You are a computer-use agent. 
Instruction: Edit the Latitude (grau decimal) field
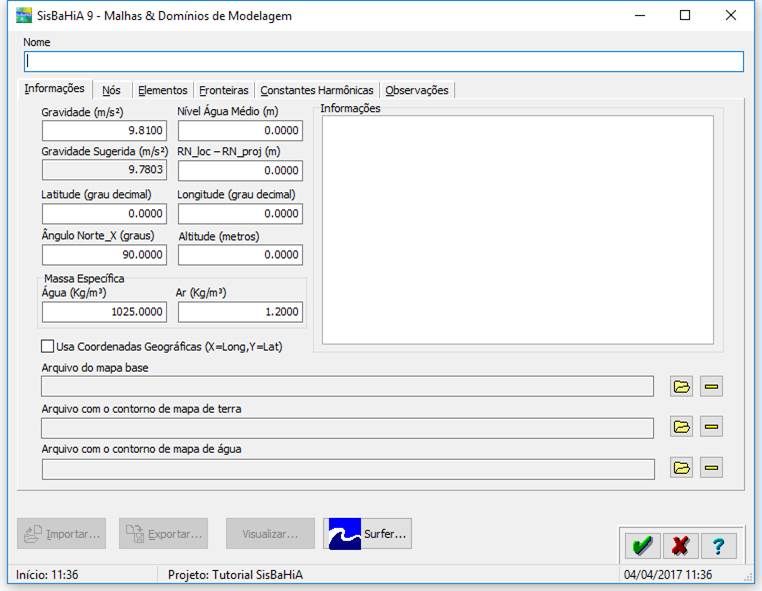pos(104,214)
